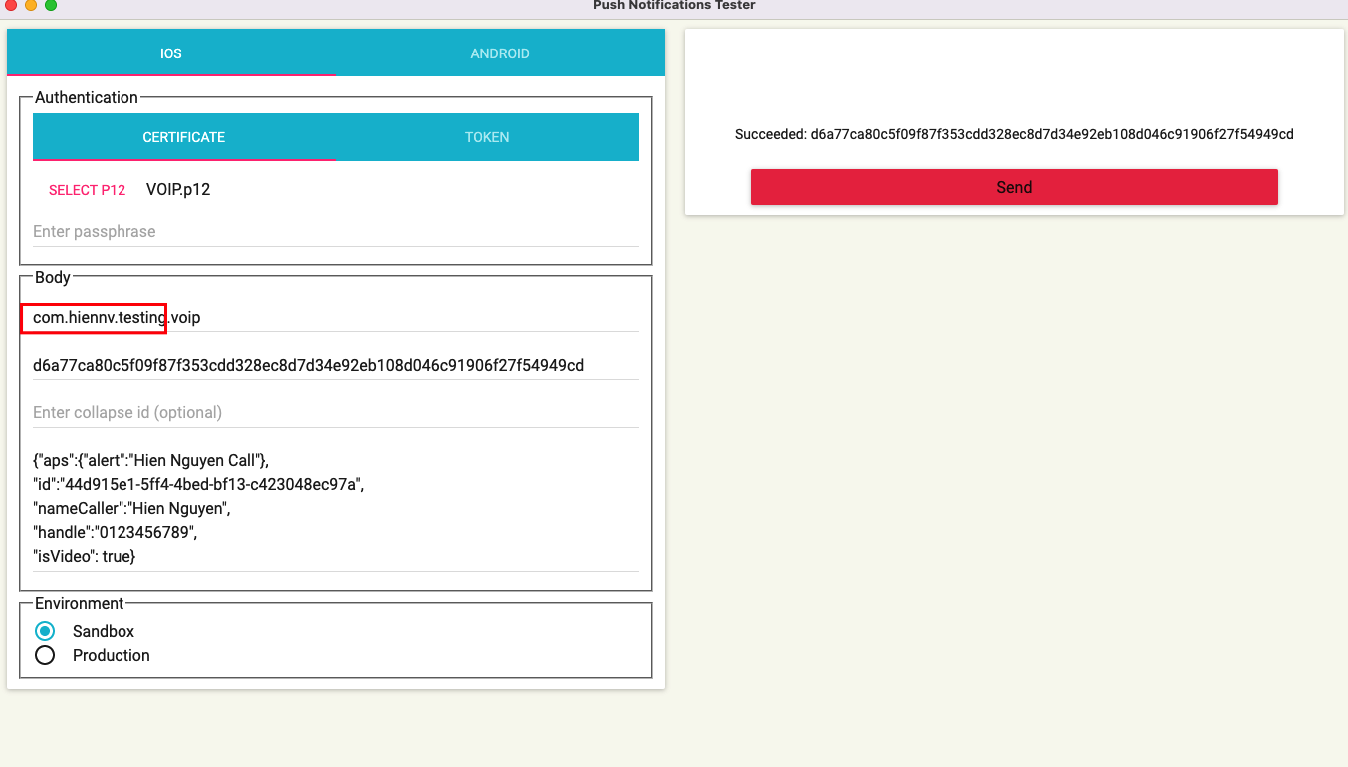Click the VOIP.p12 file name label
The width and height of the screenshot is (1348, 767).
[178, 190]
